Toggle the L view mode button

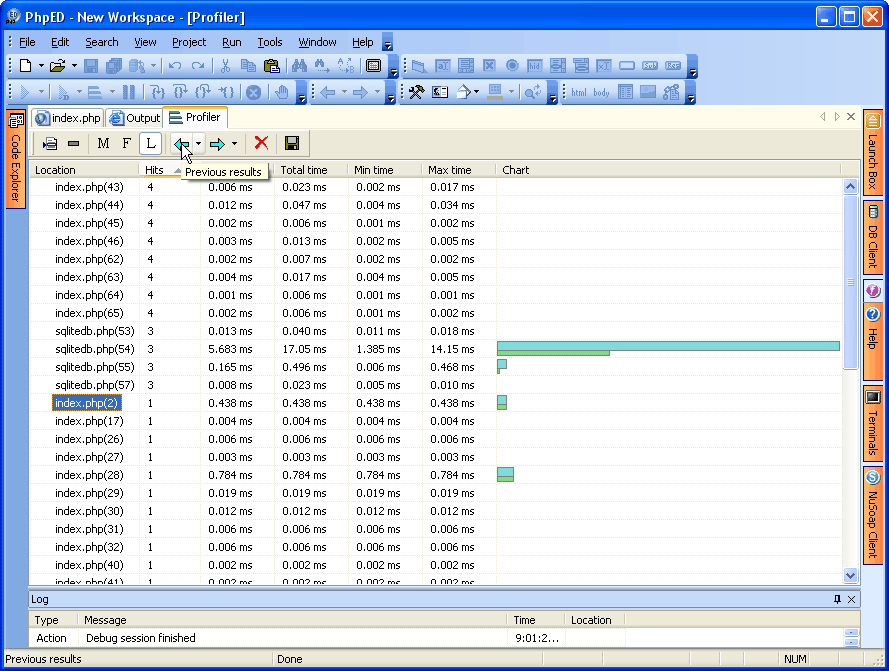pos(150,144)
